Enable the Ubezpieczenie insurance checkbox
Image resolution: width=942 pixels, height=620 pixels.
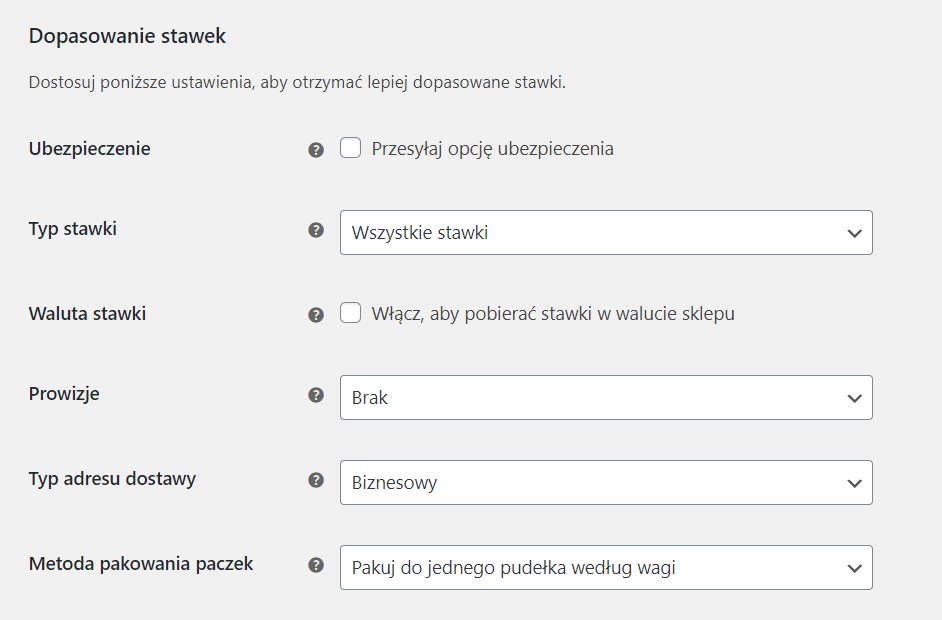pos(350,148)
